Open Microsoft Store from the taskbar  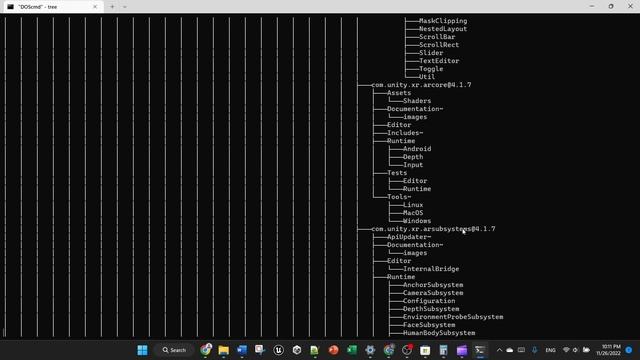pyautogui.click(x=425, y=350)
